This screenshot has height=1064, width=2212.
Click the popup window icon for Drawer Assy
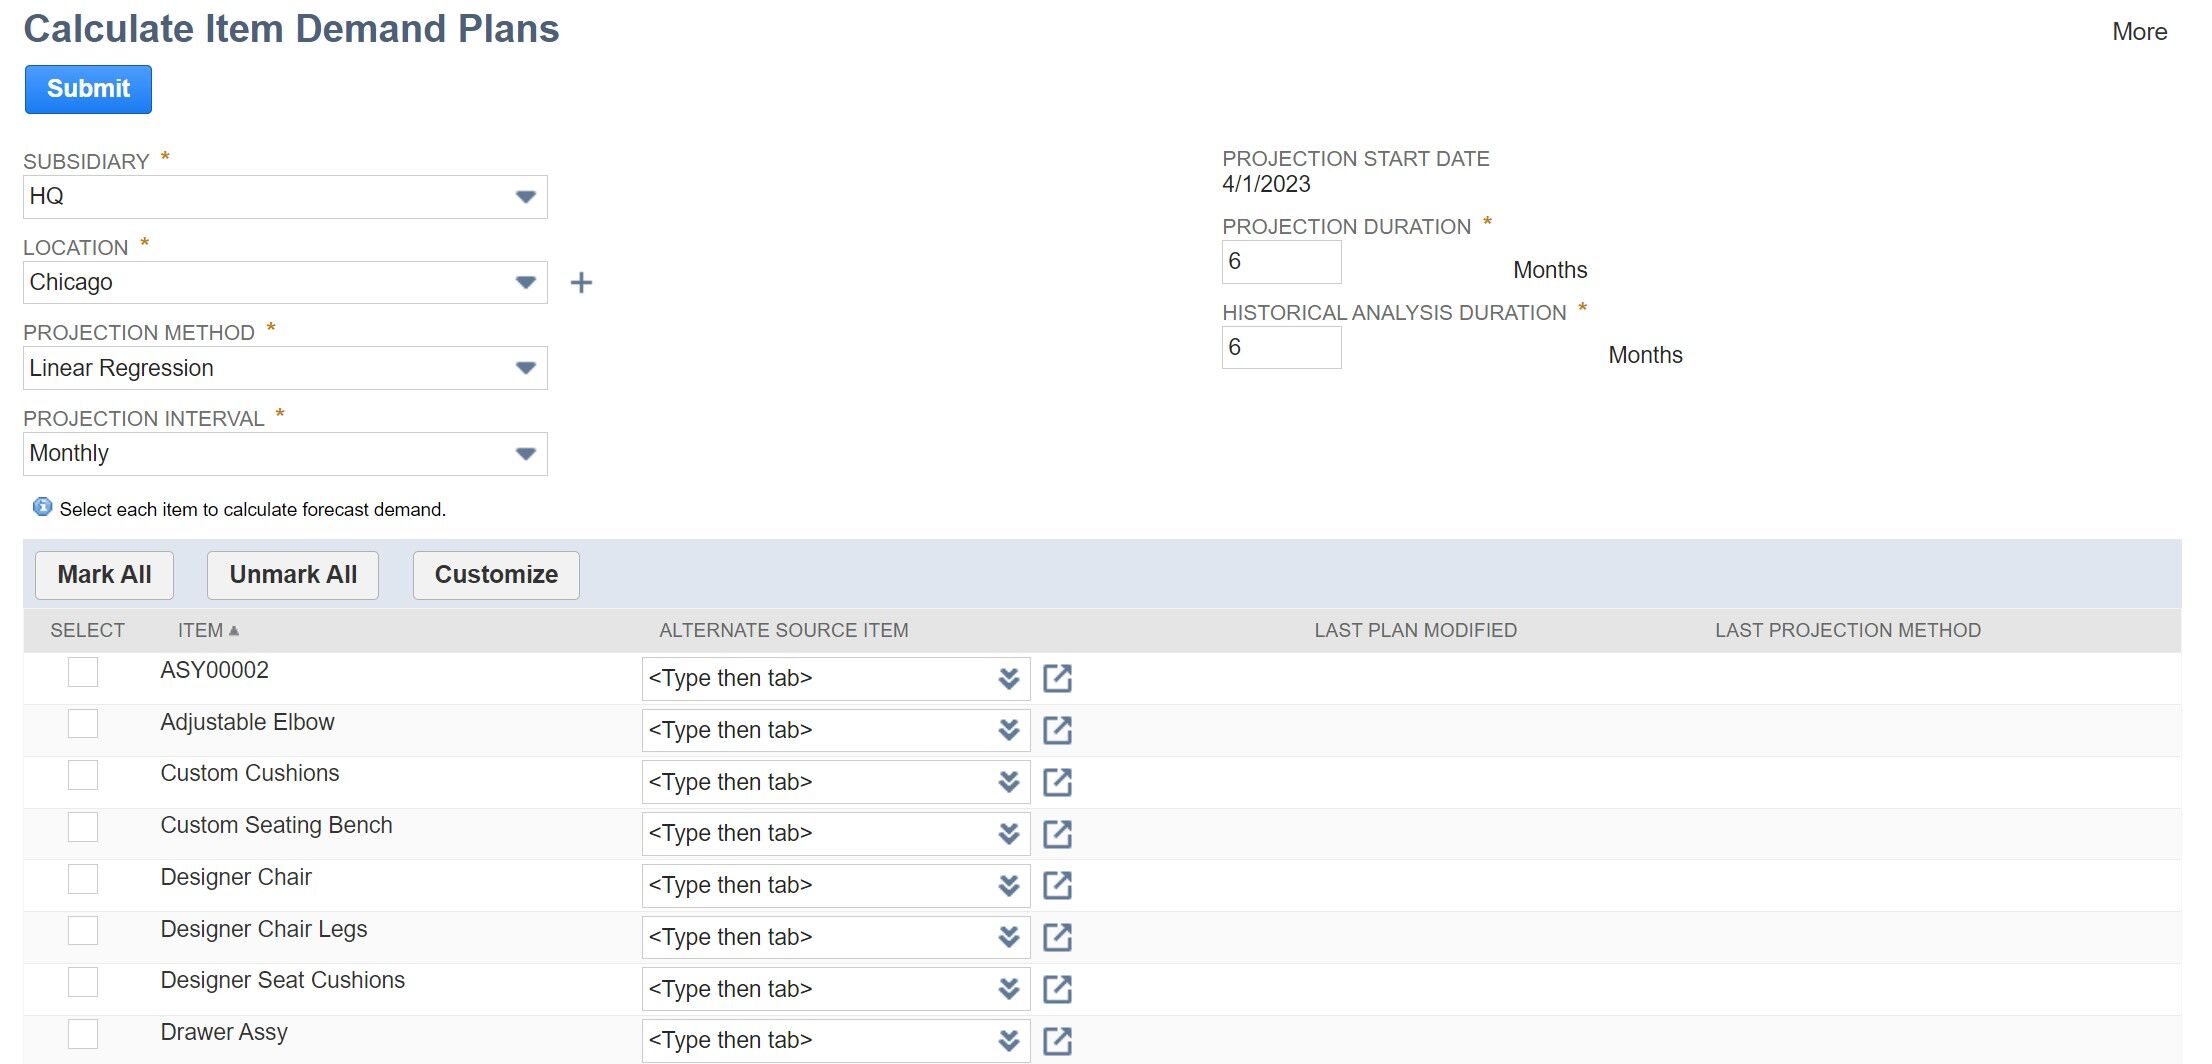click(x=1057, y=1040)
